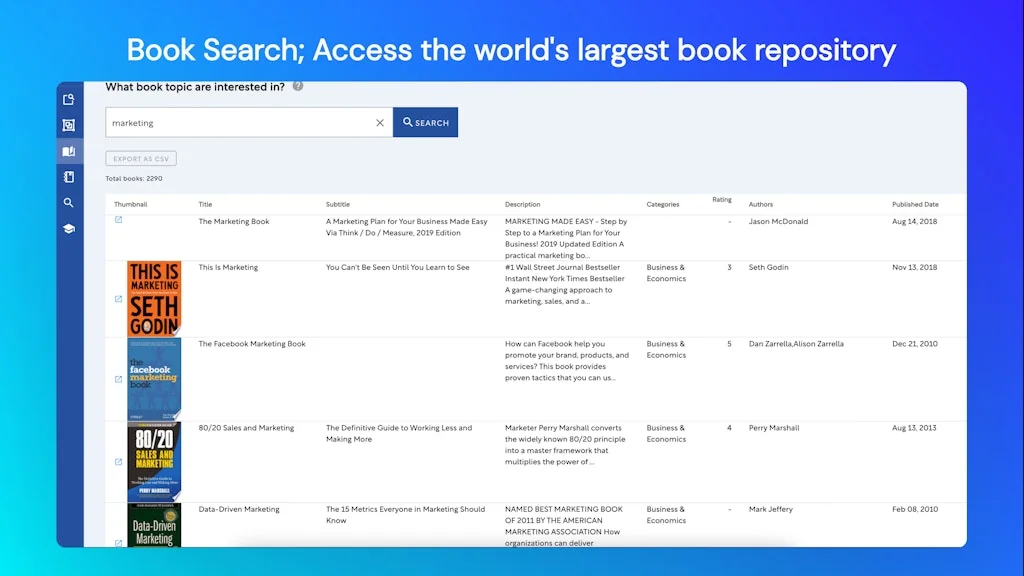This screenshot has width=1024, height=576.
Task: Click the help question mark icon
Action: 298,86
